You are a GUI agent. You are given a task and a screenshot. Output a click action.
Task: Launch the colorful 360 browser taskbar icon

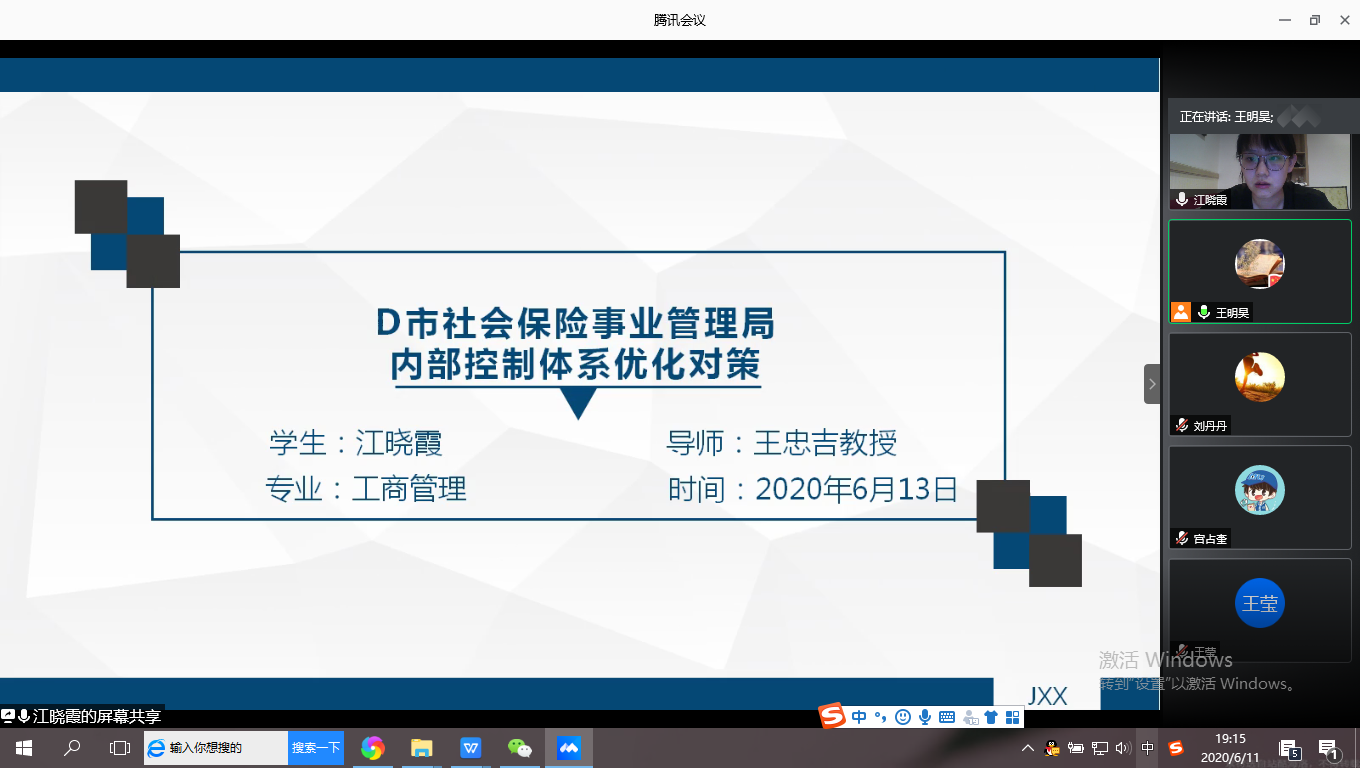[x=373, y=748]
